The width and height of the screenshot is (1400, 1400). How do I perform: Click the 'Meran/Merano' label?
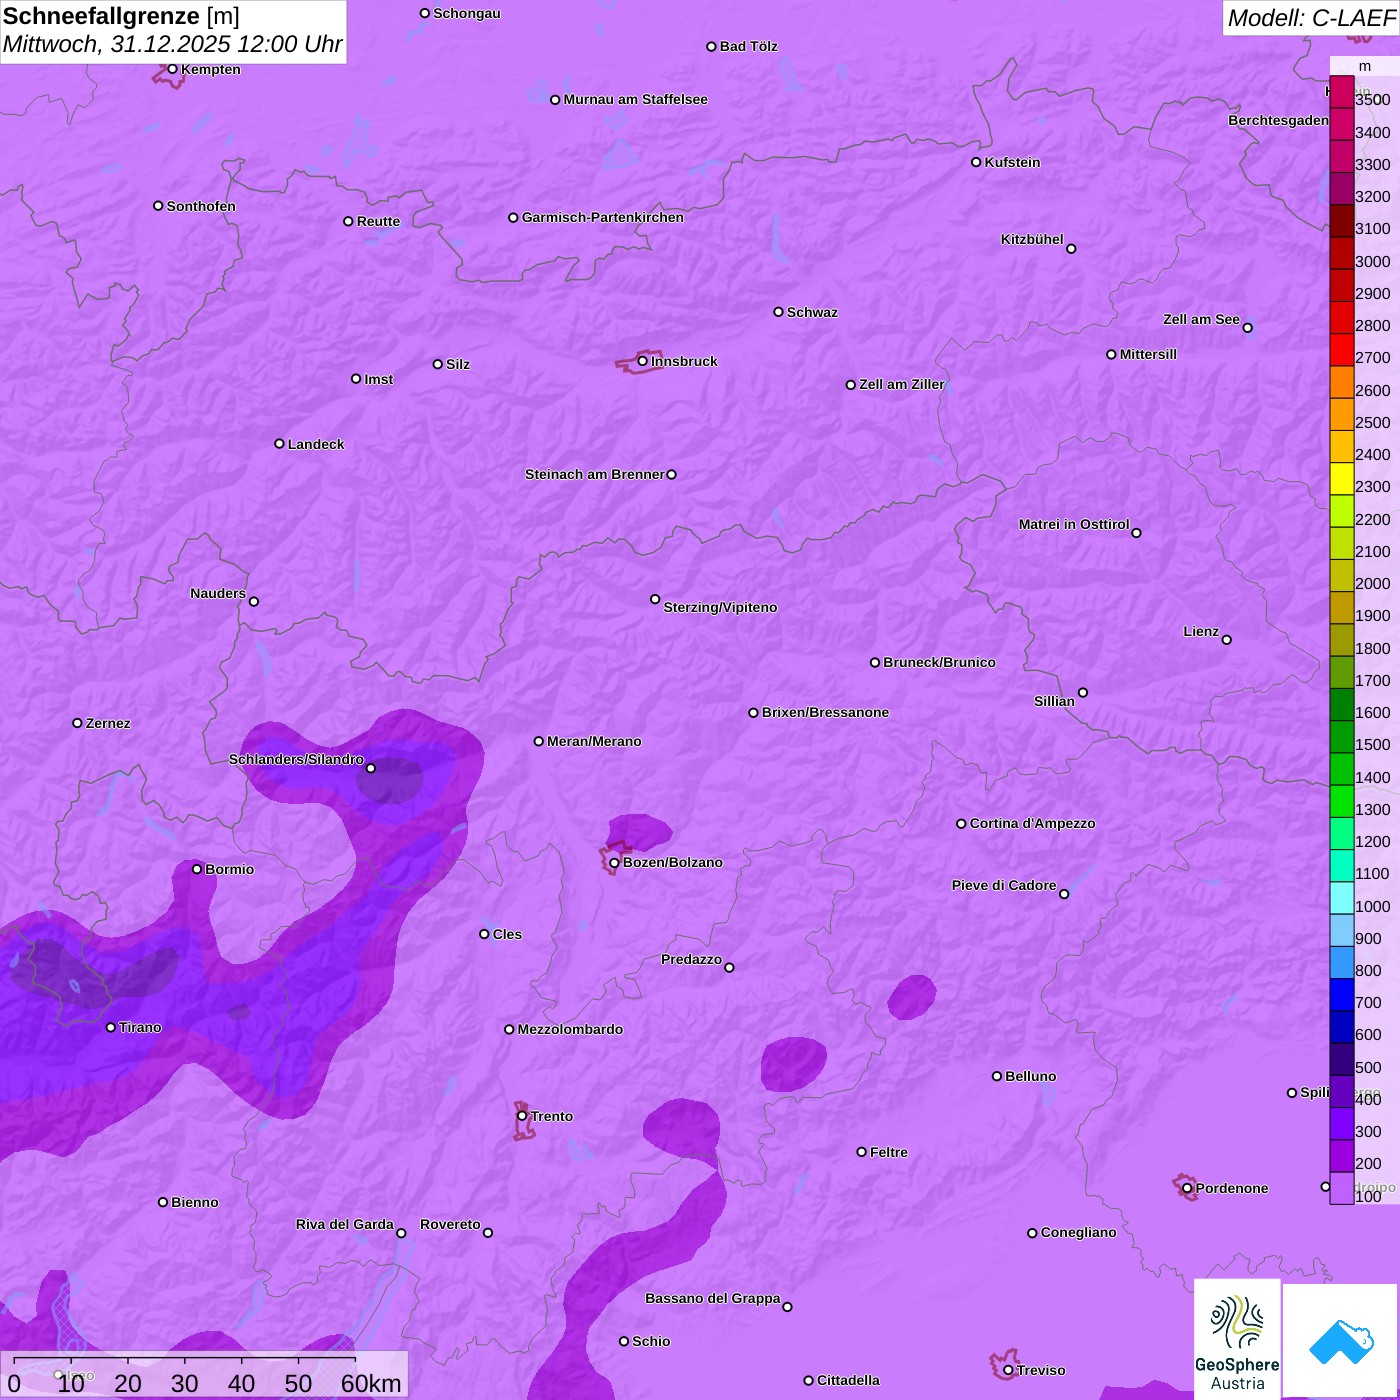[594, 741]
